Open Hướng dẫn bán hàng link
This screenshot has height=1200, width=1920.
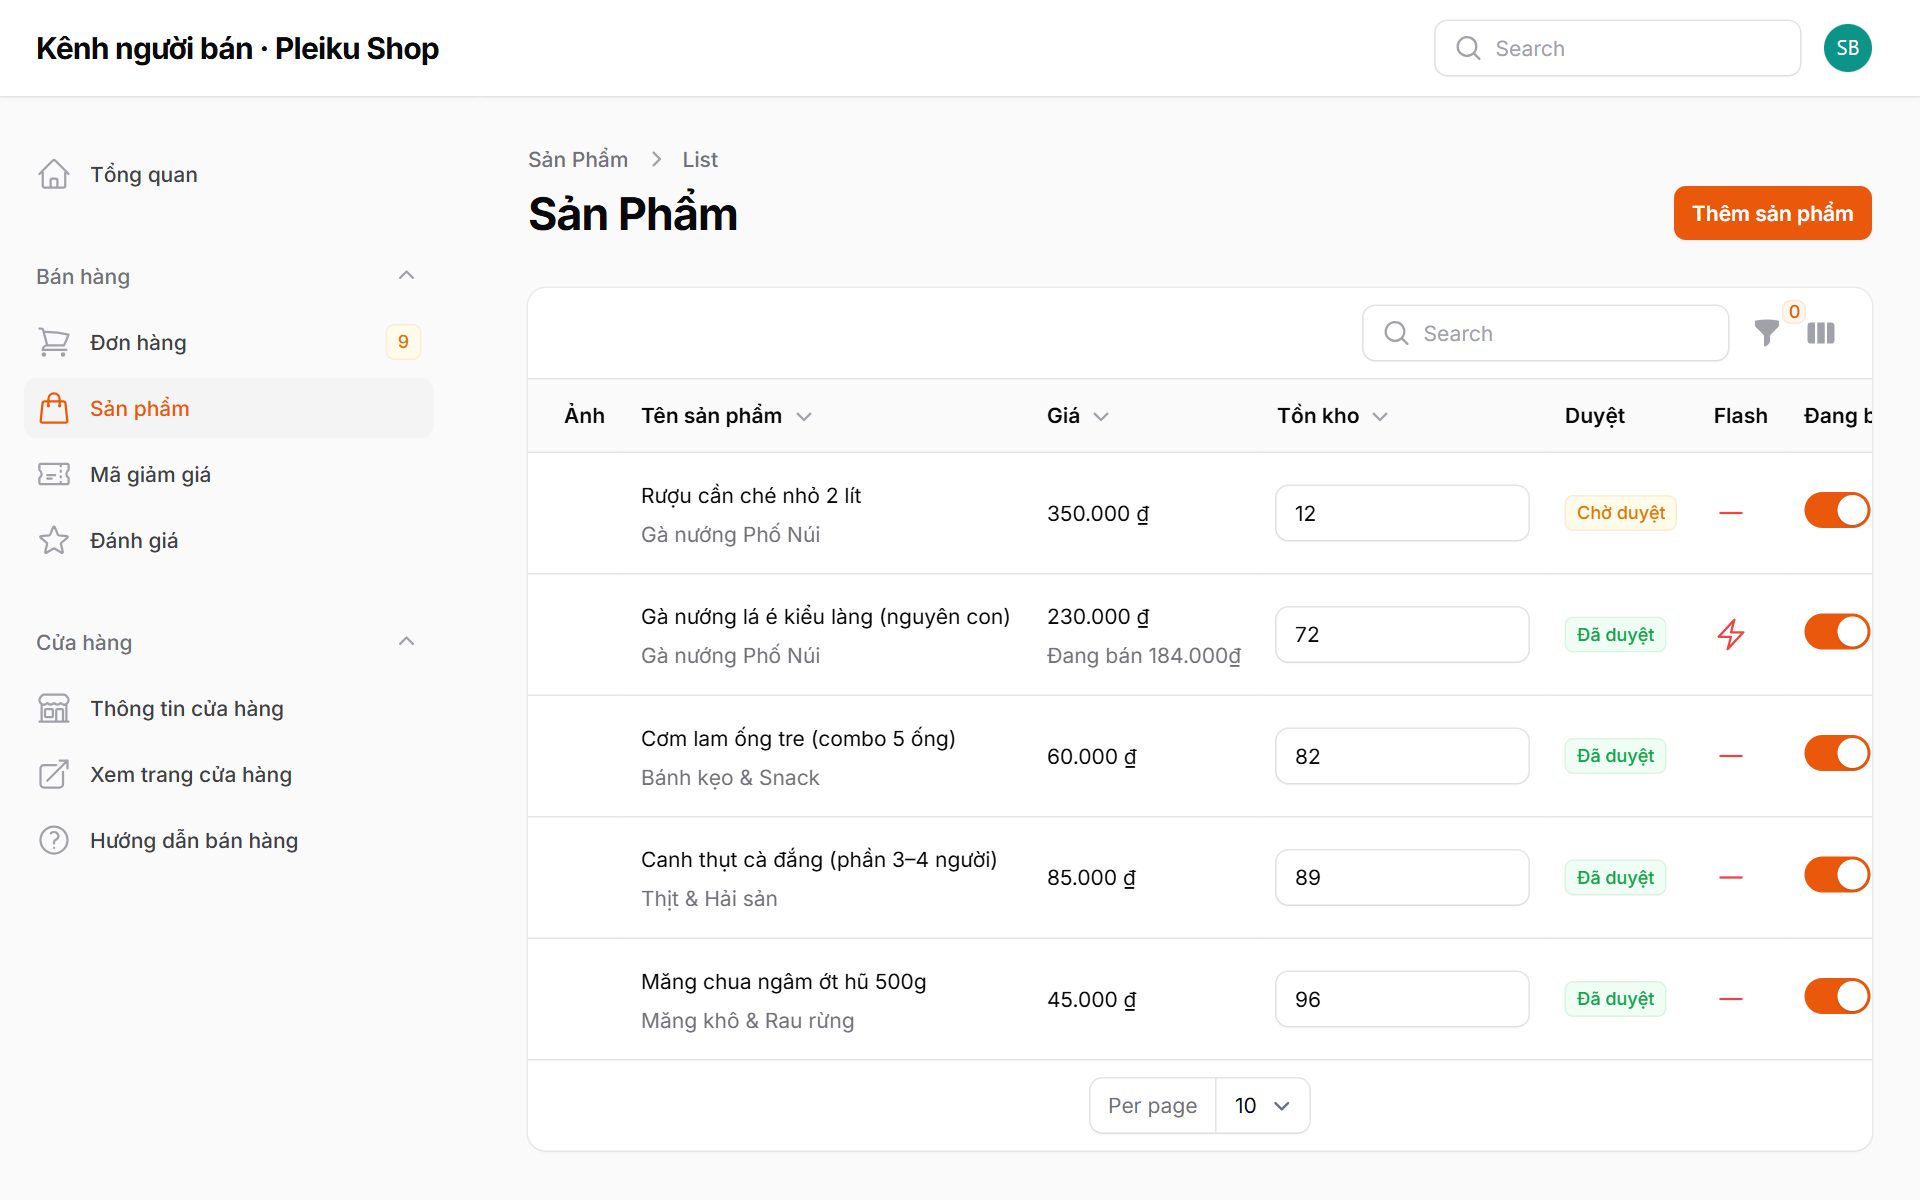tap(228, 840)
